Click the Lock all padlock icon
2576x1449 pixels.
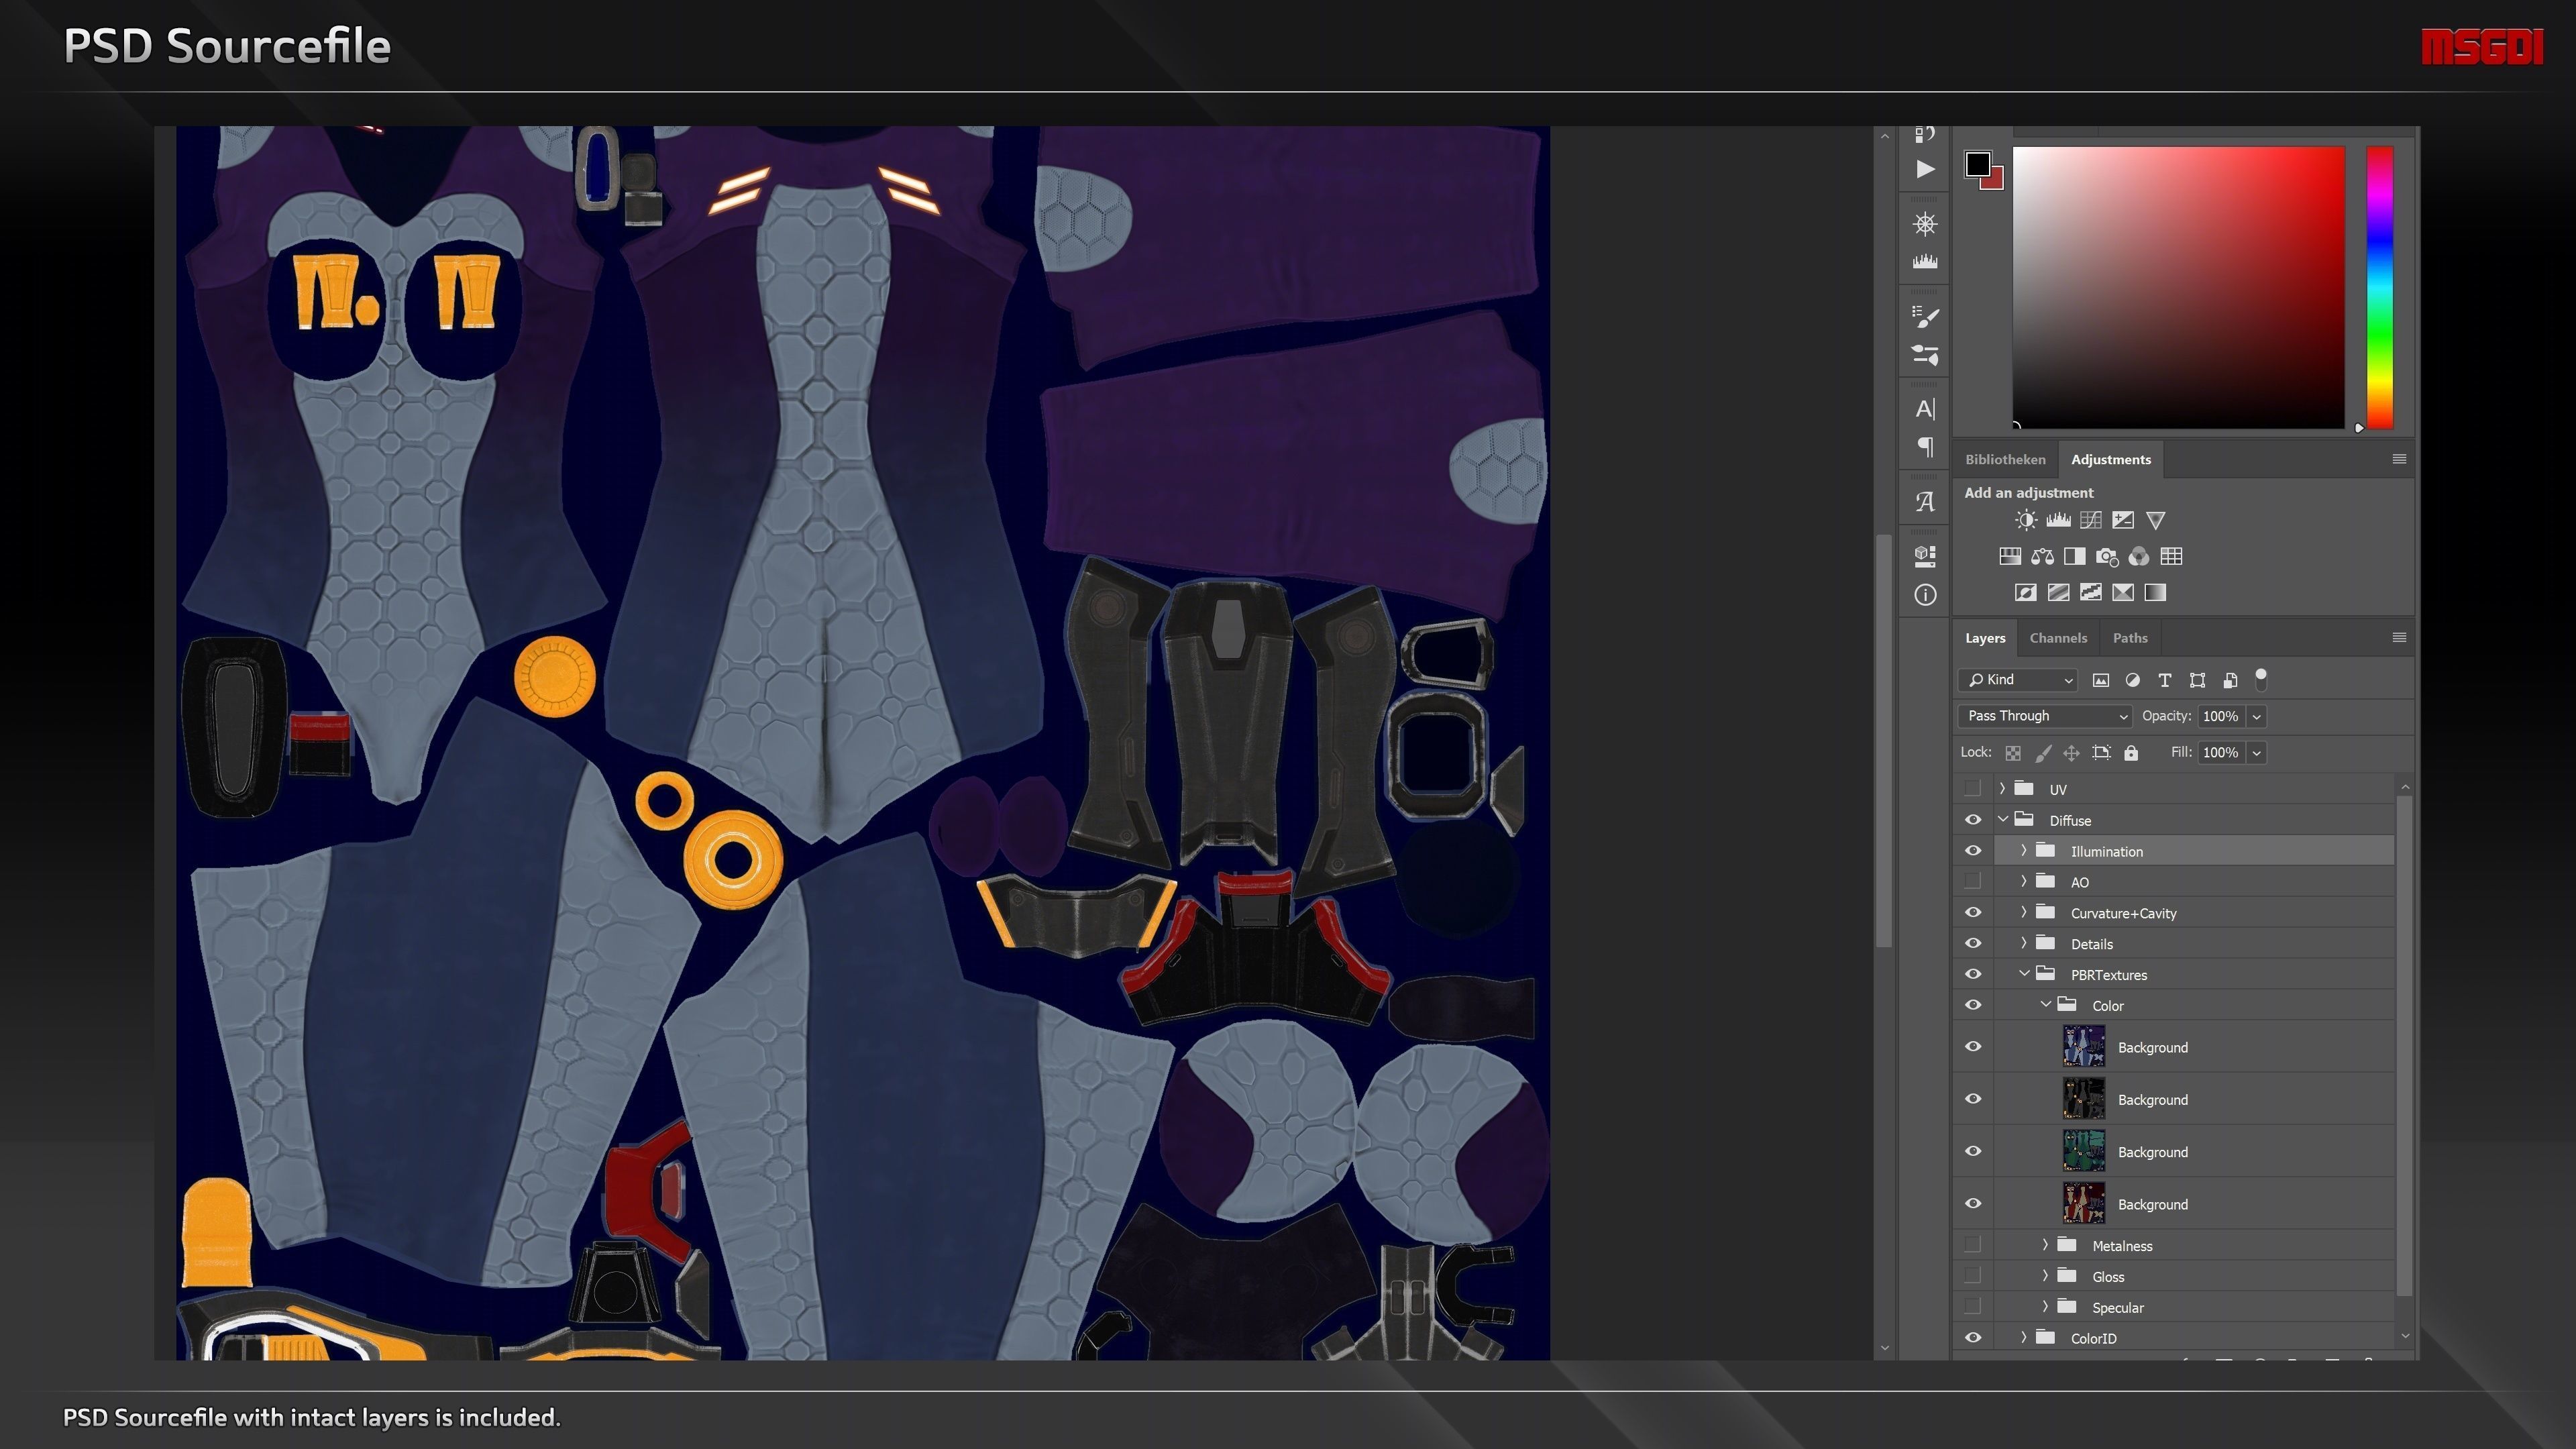(2131, 753)
